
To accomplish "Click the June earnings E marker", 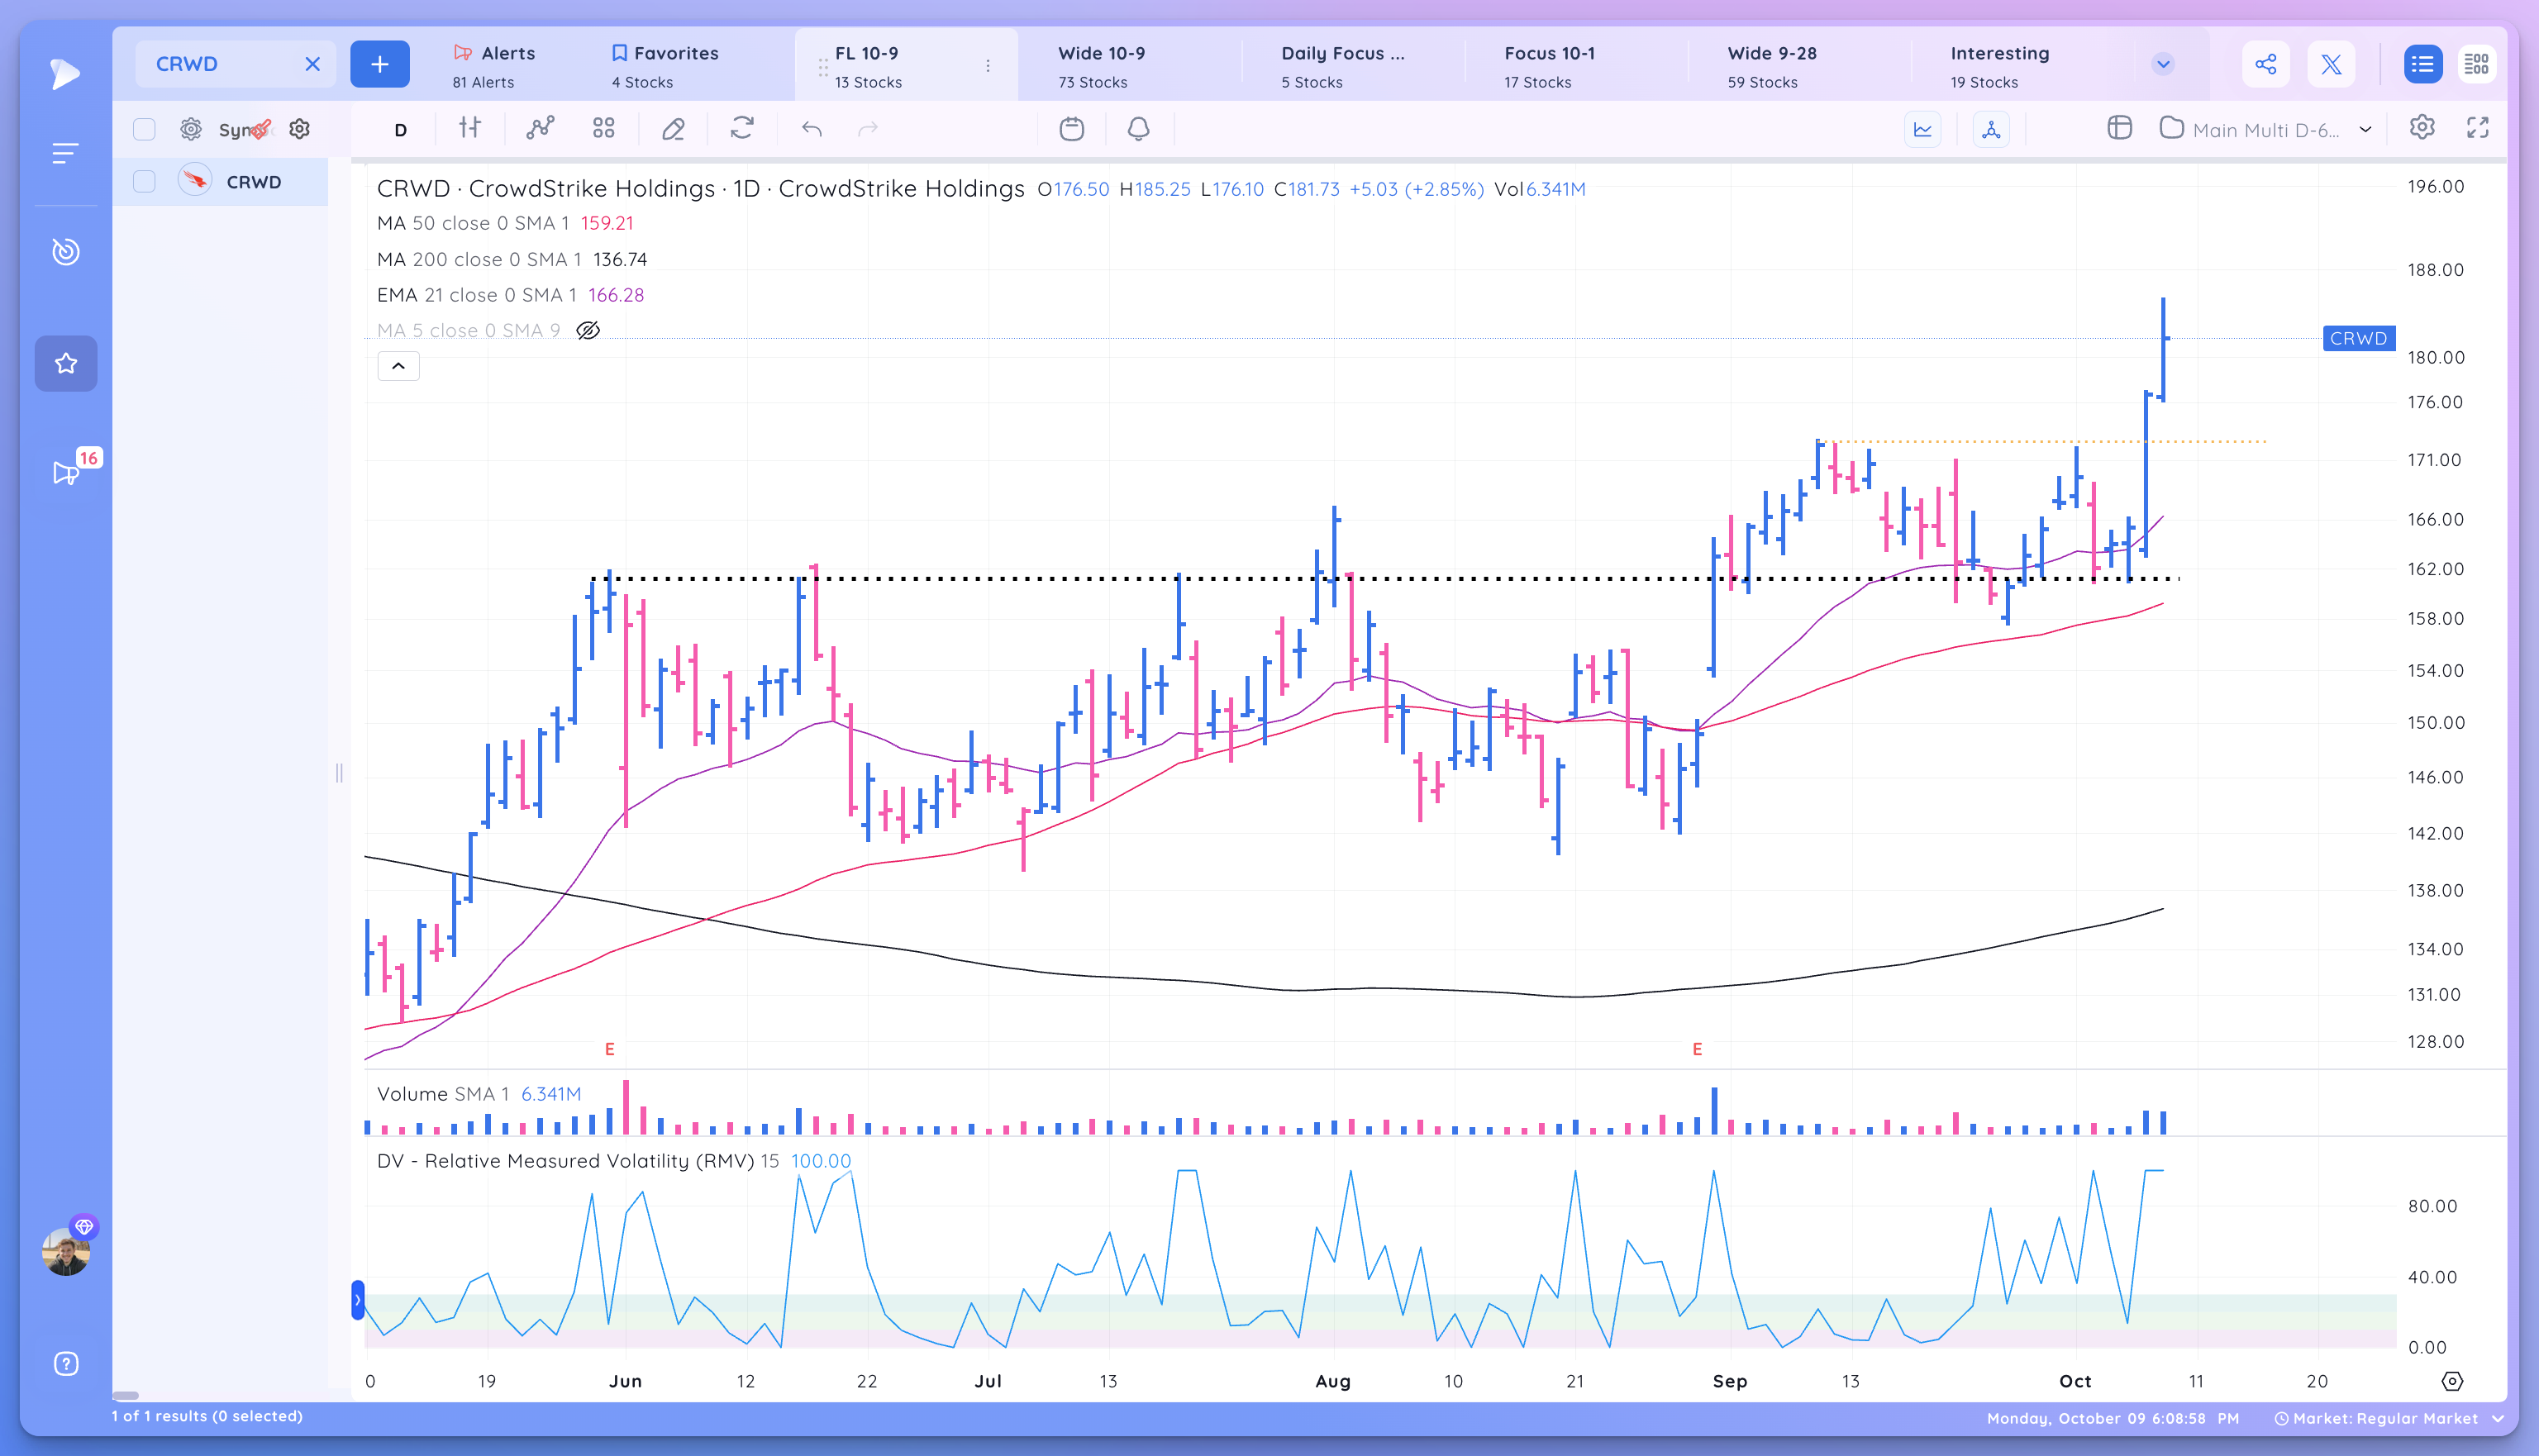I will point(610,1049).
